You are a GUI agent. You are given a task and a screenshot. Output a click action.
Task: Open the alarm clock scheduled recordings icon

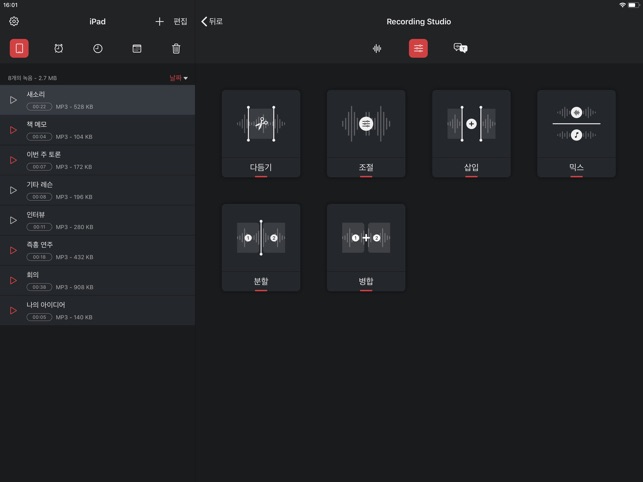point(58,48)
